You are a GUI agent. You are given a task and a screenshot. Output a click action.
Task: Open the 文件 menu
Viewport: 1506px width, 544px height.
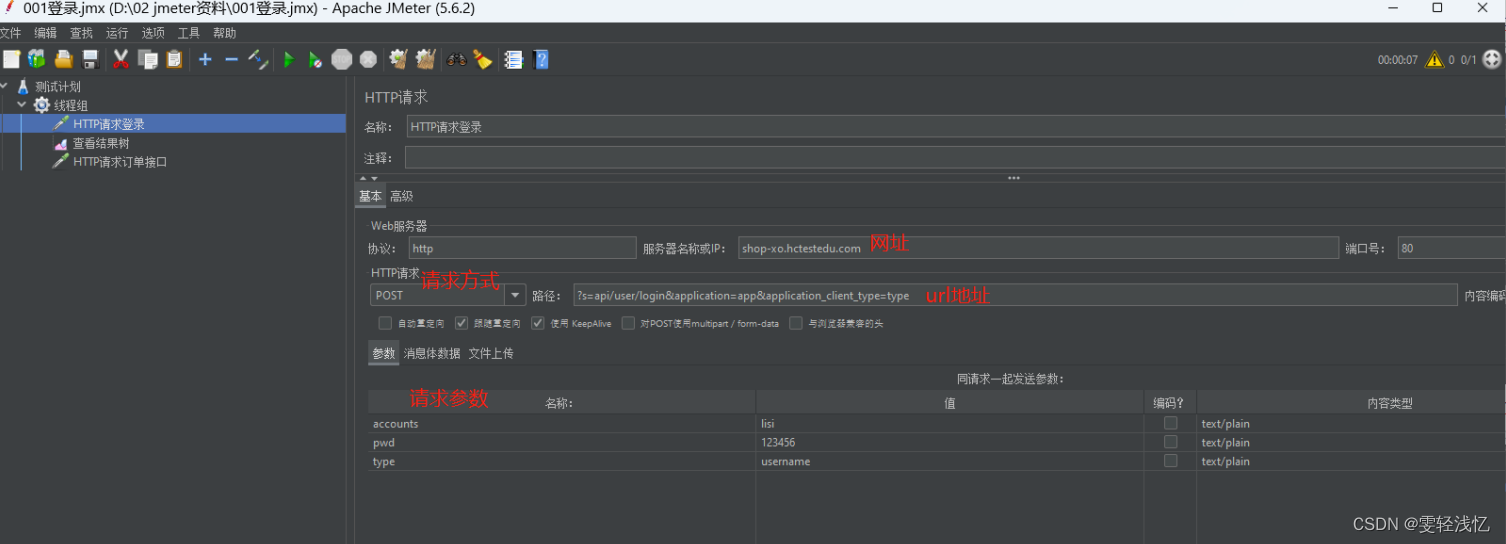10,33
